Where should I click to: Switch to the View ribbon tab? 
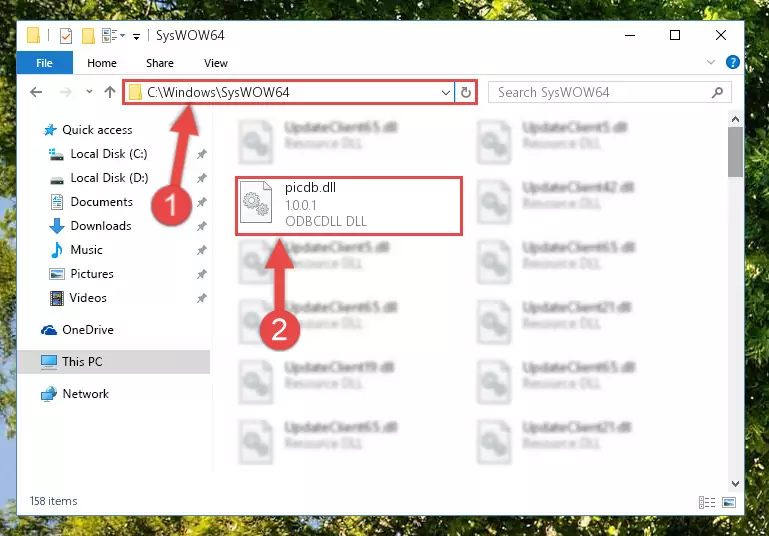point(216,63)
